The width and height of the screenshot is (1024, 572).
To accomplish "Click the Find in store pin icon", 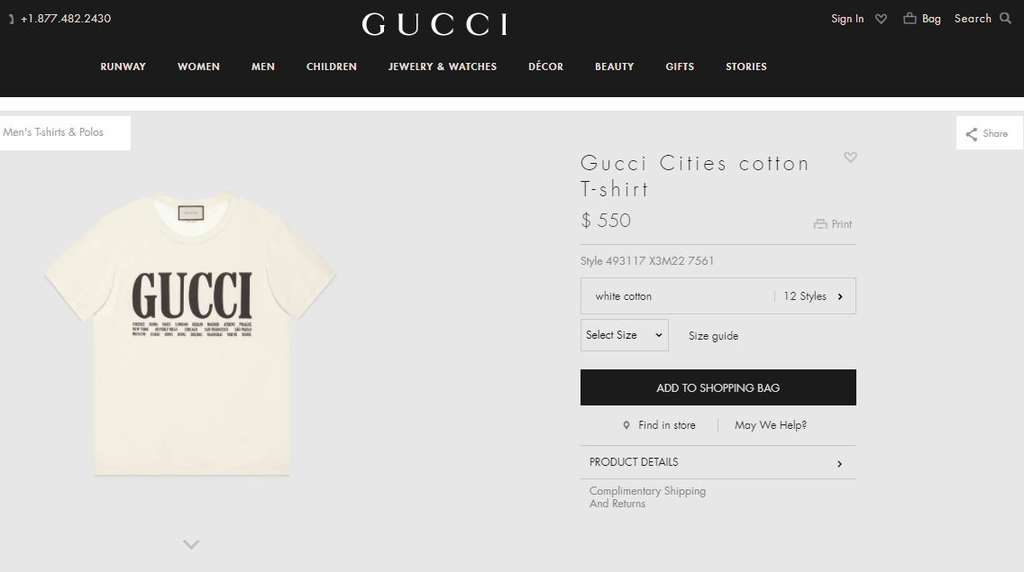I will [626, 425].
